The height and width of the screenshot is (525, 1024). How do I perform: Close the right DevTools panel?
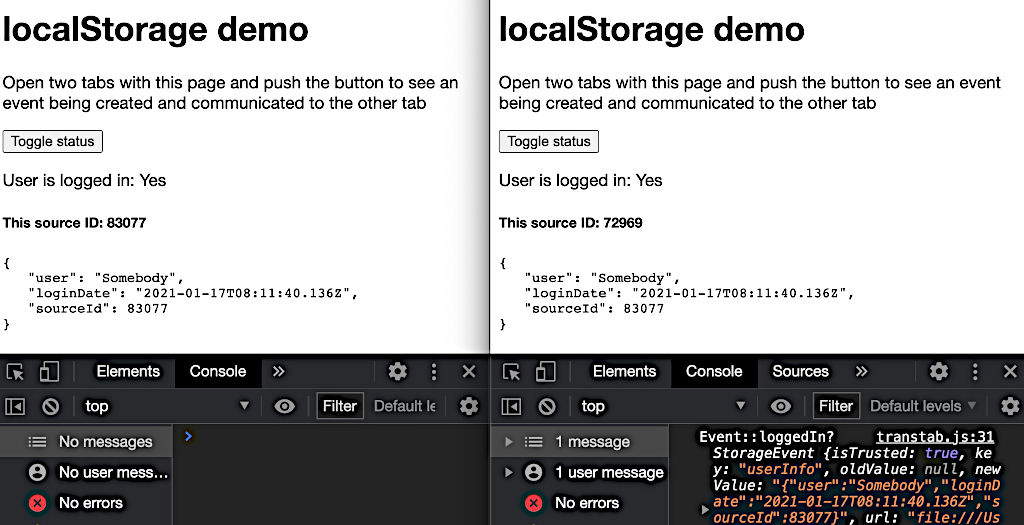coord(1010,372)
